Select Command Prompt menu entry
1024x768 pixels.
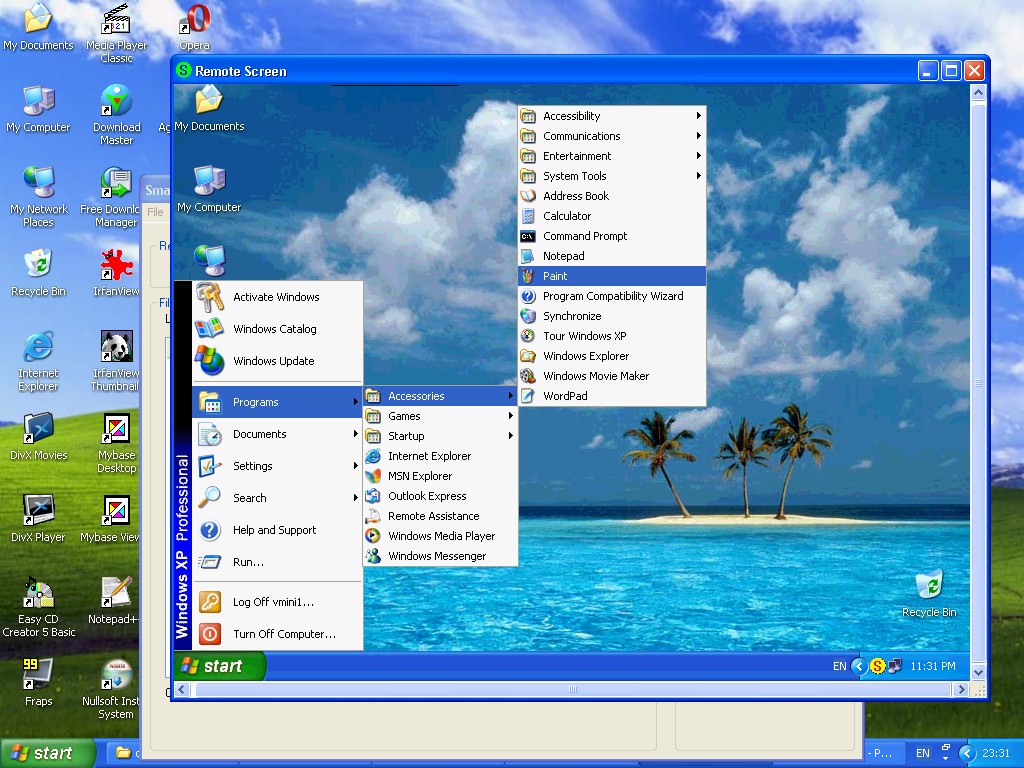(612, 236)
